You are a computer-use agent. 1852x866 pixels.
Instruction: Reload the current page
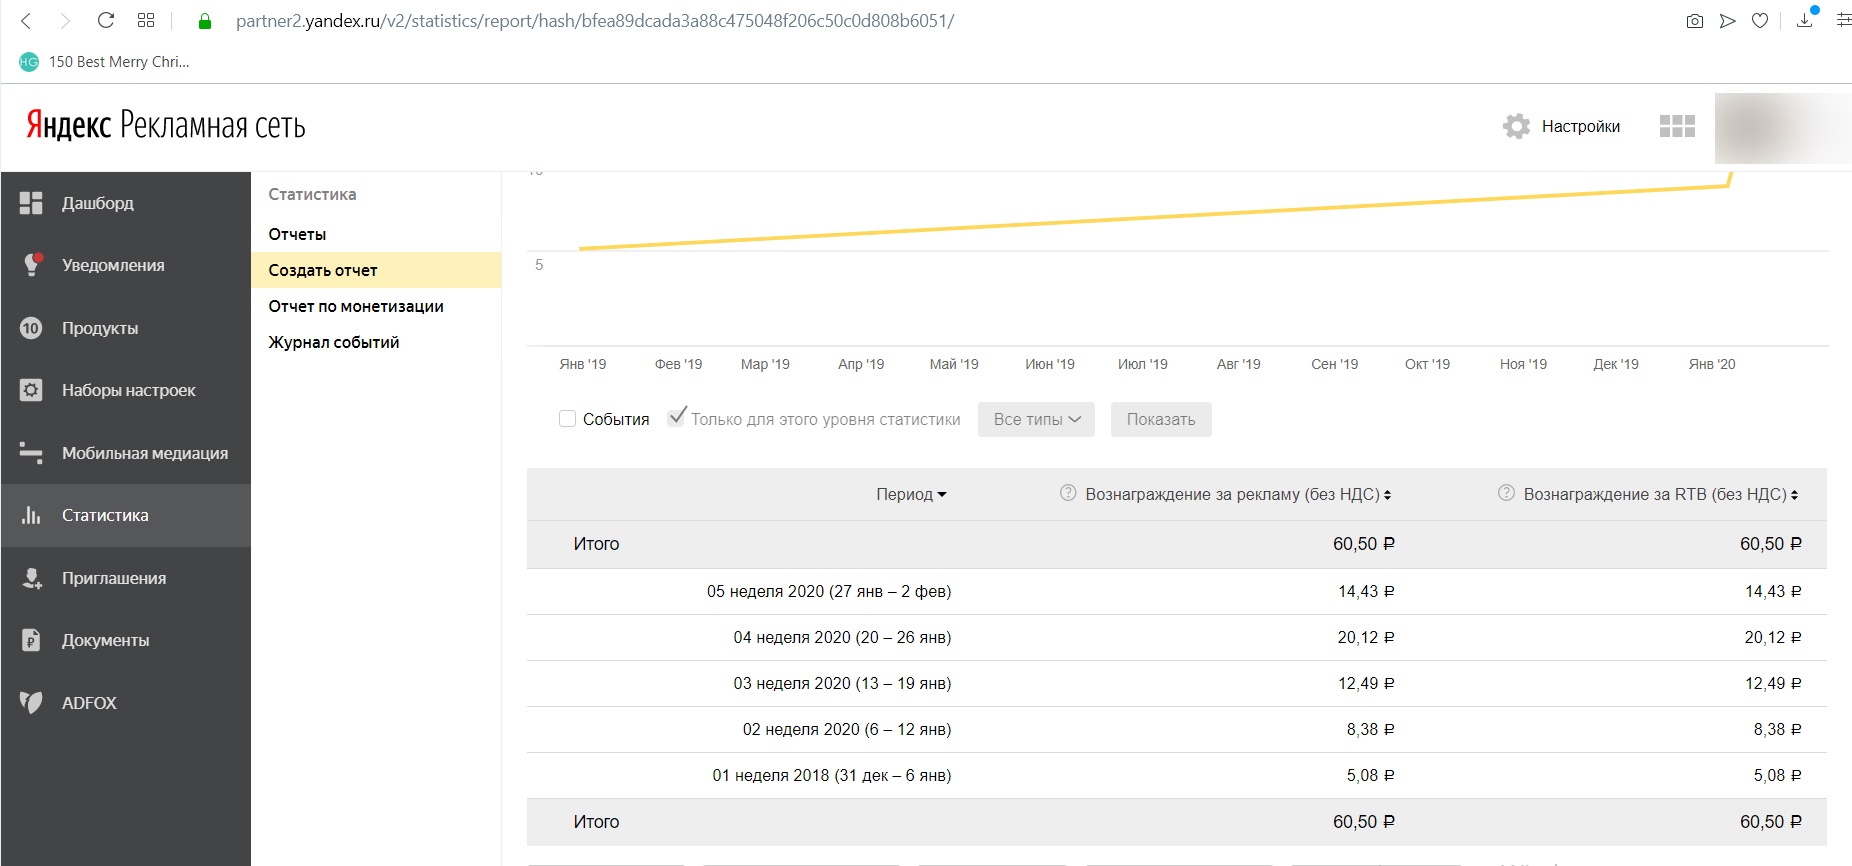click(106, 21)
